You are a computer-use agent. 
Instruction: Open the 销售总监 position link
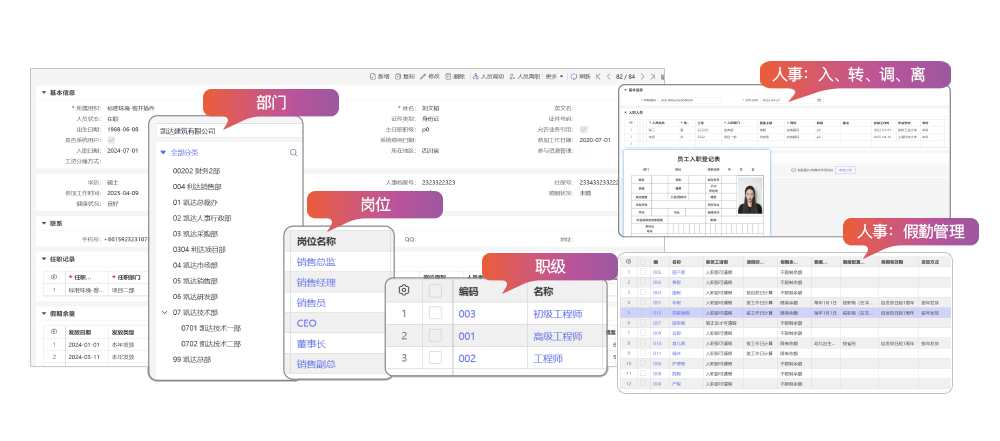tap(315, 261)
